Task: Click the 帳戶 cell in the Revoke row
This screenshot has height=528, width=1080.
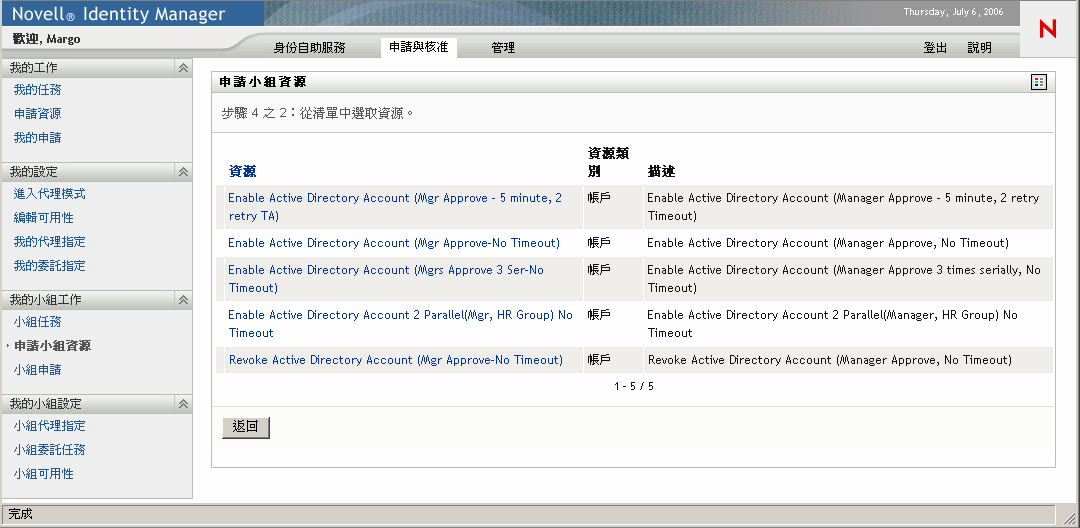Action: (599, 360)
